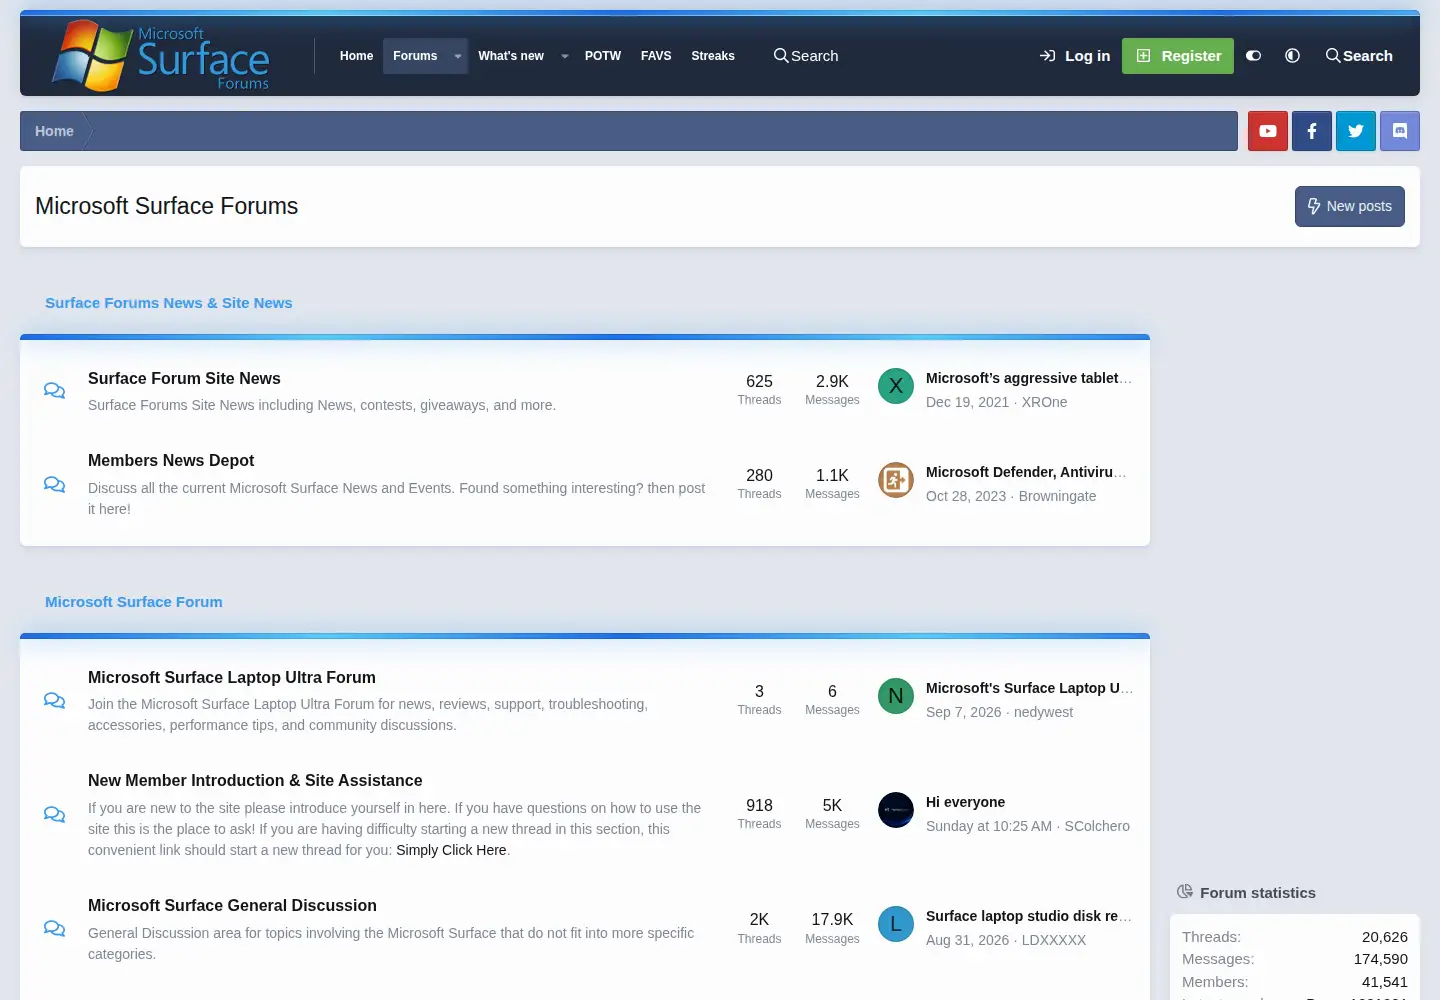
Task: Toggle the switch icon next to Register
Action: (x=1253, y=56)
